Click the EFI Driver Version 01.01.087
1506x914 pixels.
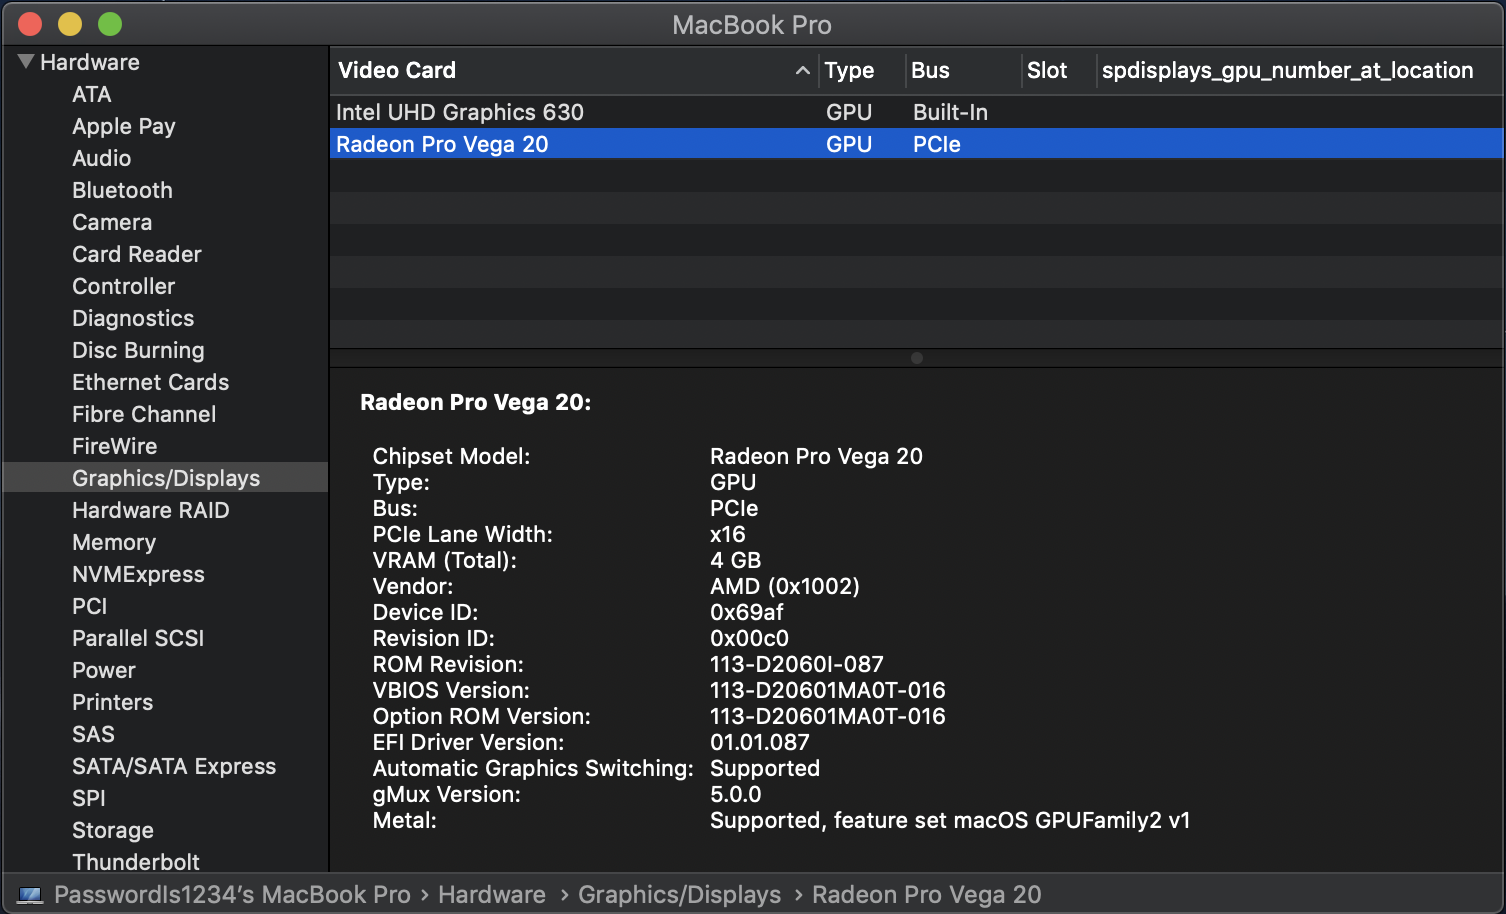(x=760, y=742)
